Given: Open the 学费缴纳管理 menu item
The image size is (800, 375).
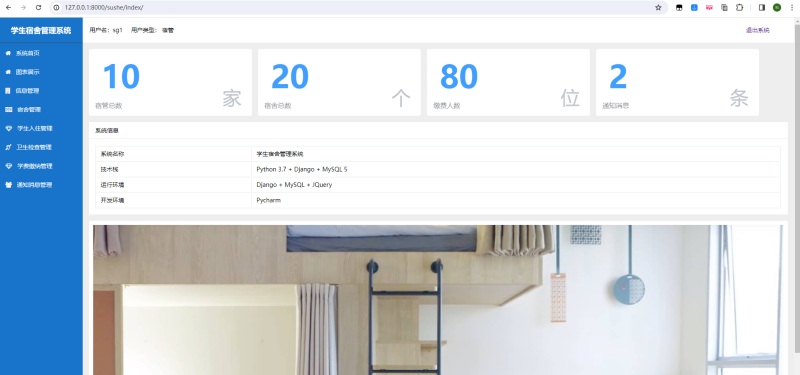Looking at the screenshot, I should click(35, 166).
